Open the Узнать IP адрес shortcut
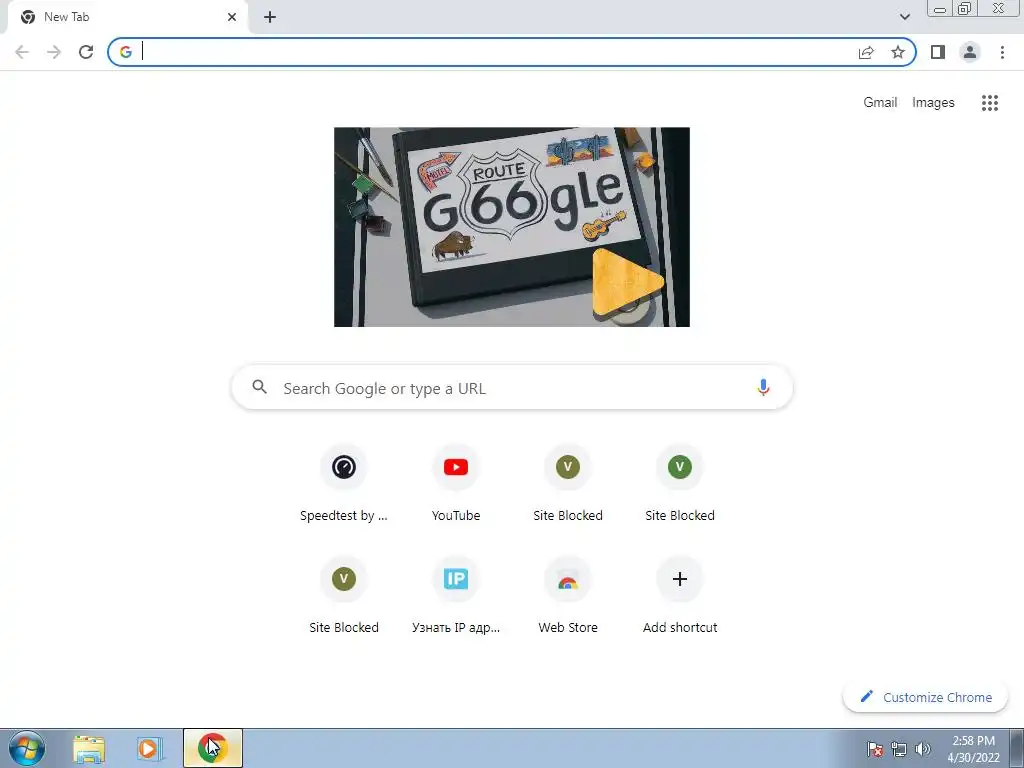This screenshot has width=1024, height=768. point(456,596)
